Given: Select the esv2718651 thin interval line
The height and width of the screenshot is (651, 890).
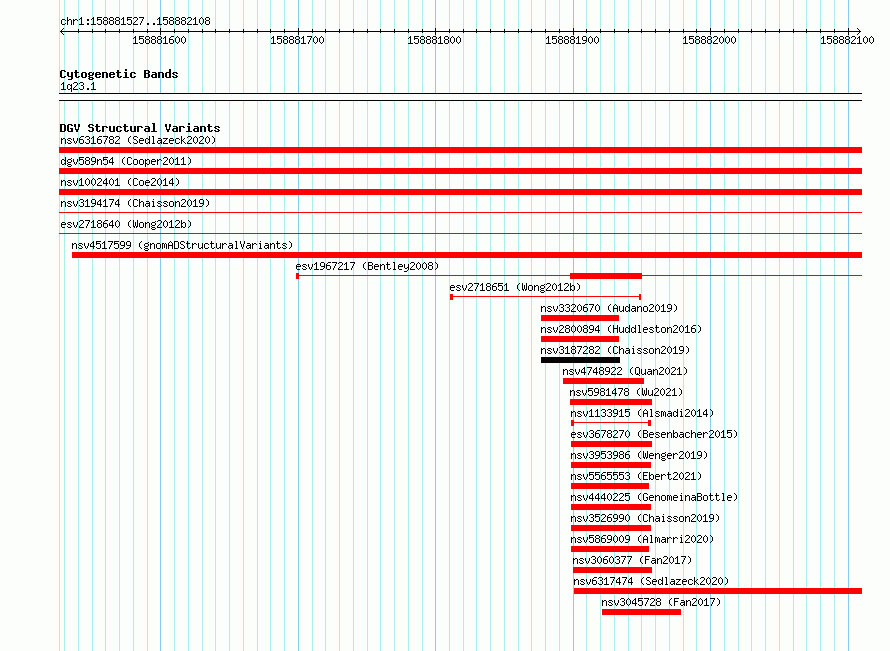Looking at the screenshot, I should click(545, 297).
